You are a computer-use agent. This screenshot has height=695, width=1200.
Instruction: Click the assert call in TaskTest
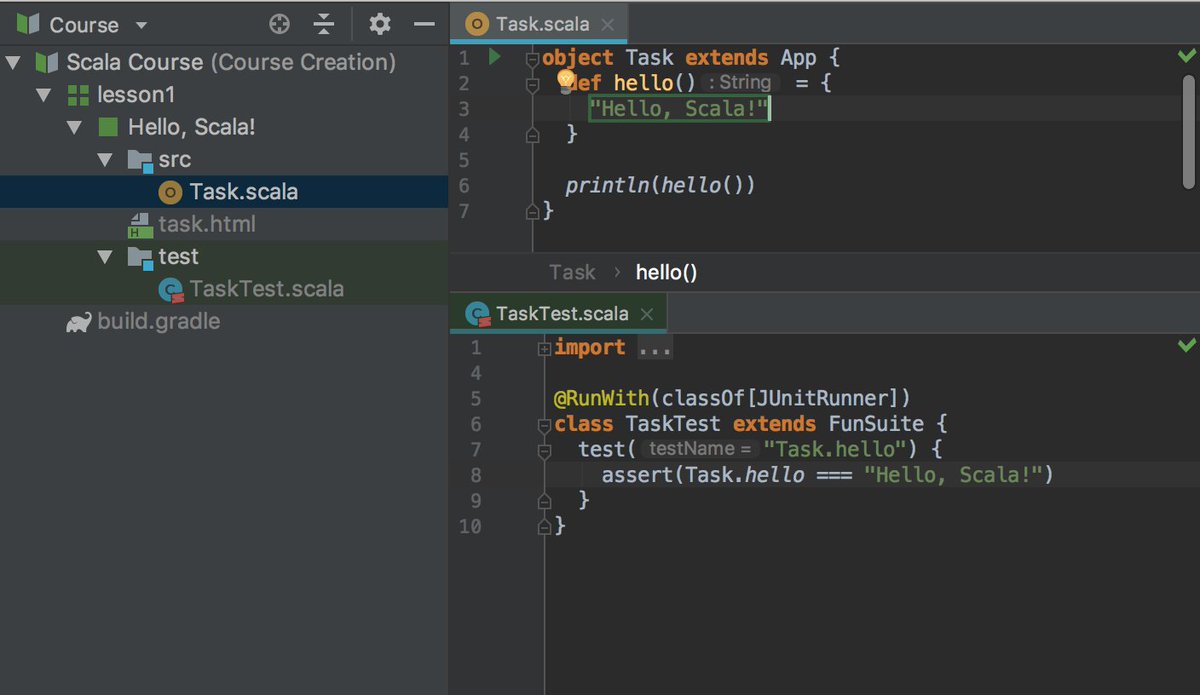[x=636, y=474]
